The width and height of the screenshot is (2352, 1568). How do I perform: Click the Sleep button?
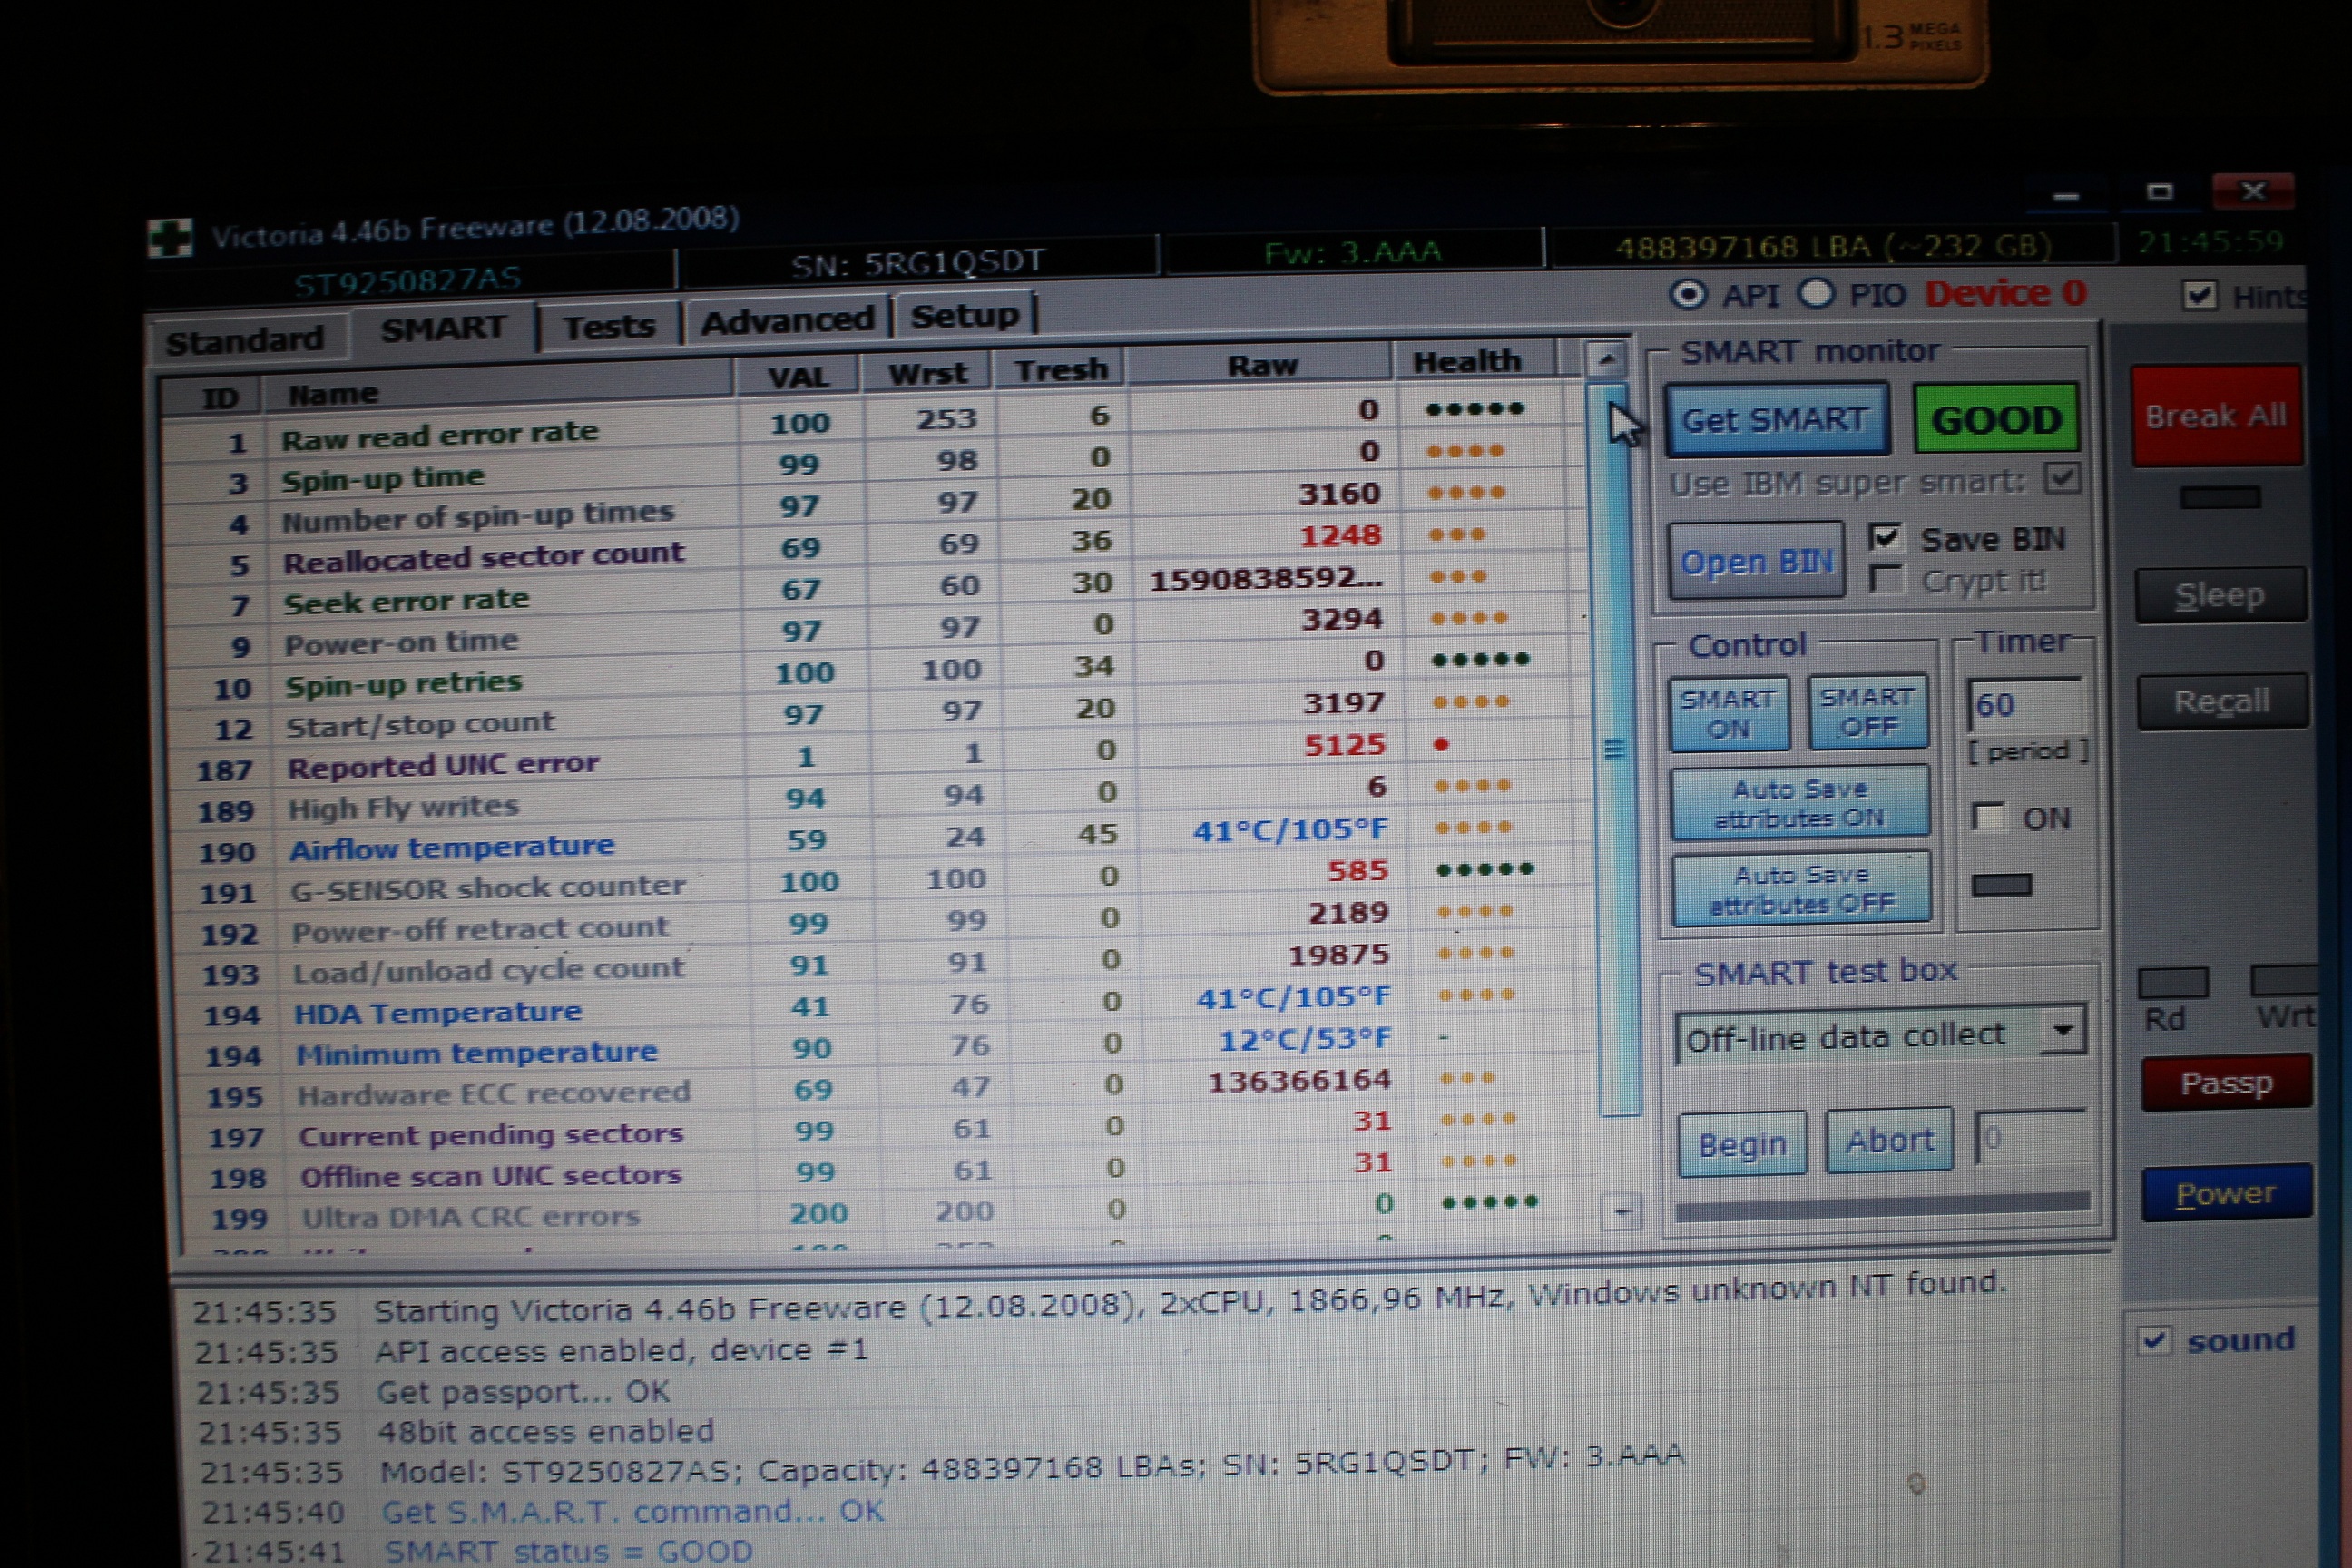point(2220,595)
